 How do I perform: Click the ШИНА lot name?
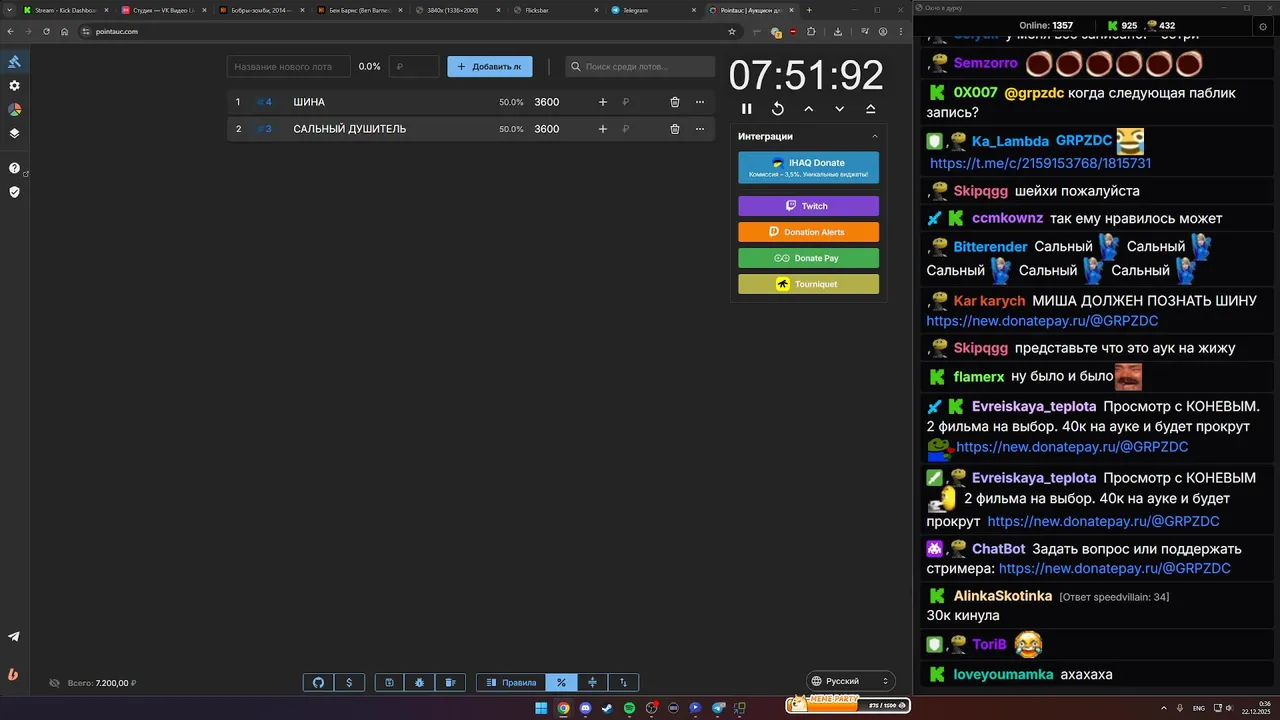click(309, 102)
